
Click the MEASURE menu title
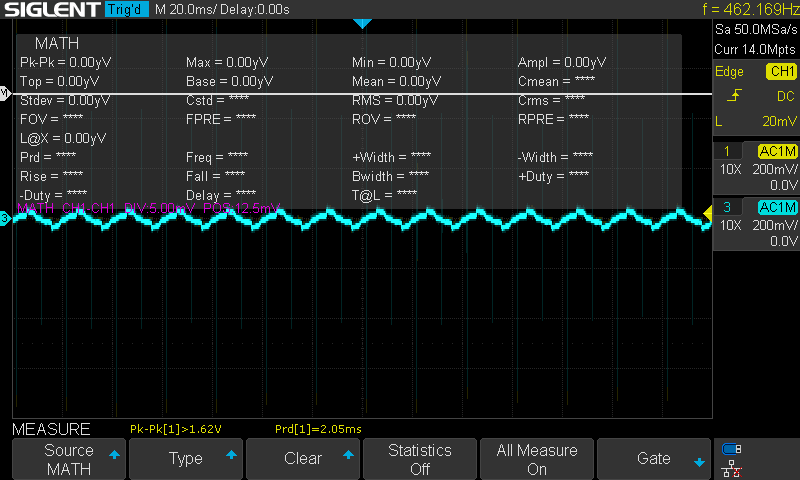(x=51, y=429)
